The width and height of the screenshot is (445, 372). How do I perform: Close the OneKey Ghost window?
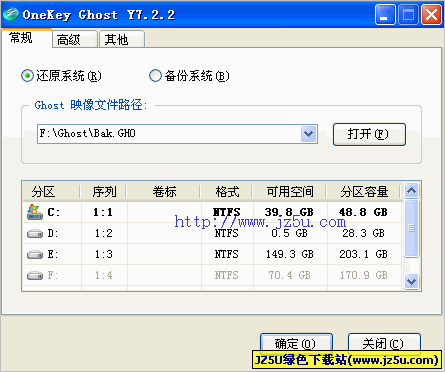click(431, 15)
